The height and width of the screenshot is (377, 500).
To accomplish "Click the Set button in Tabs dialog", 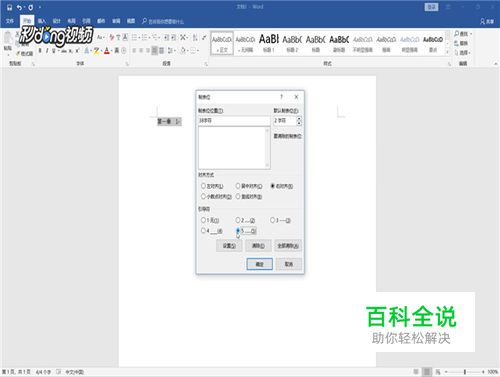I will coord(229,246).
